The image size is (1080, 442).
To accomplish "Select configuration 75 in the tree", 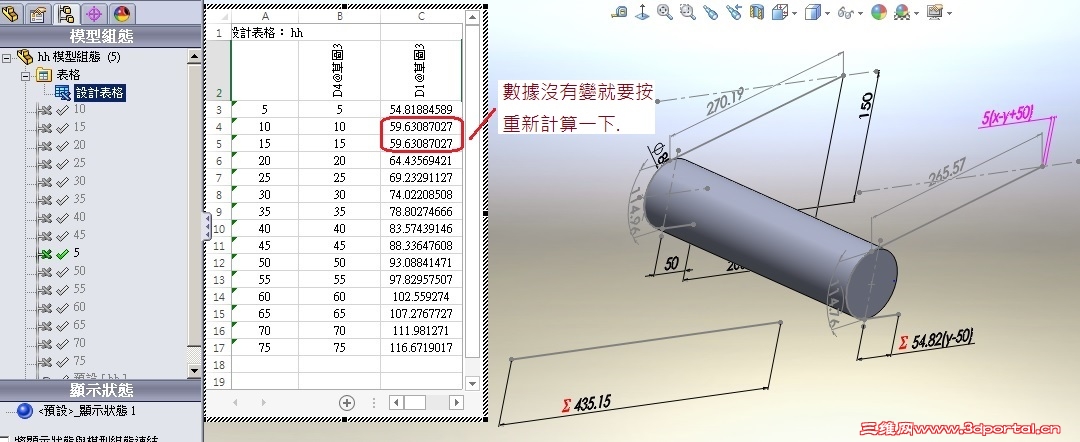I will click(79, 360).
